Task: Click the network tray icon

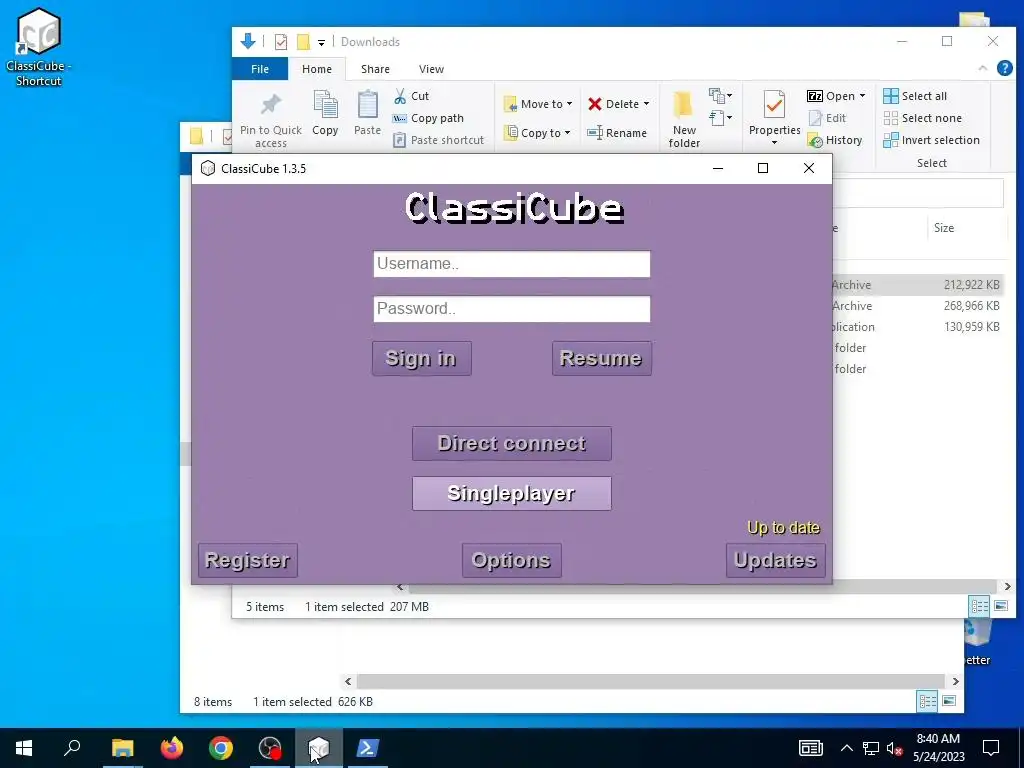Action: (871, 748)
